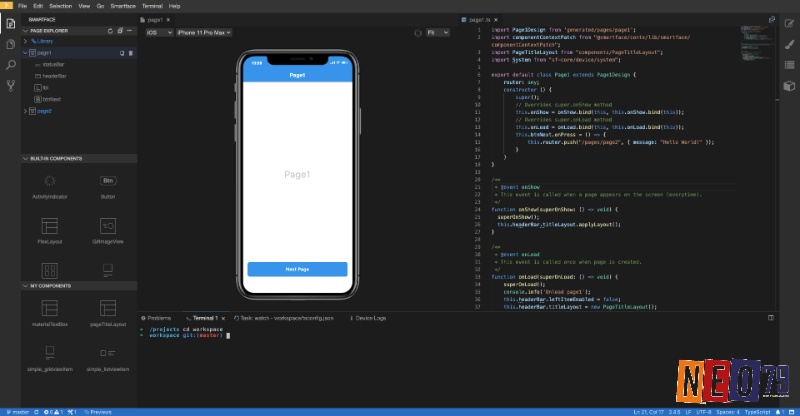The width and height of the screenshot is (800, 416).
Task: Select the pageTitleLayout component
Action: 108,313
